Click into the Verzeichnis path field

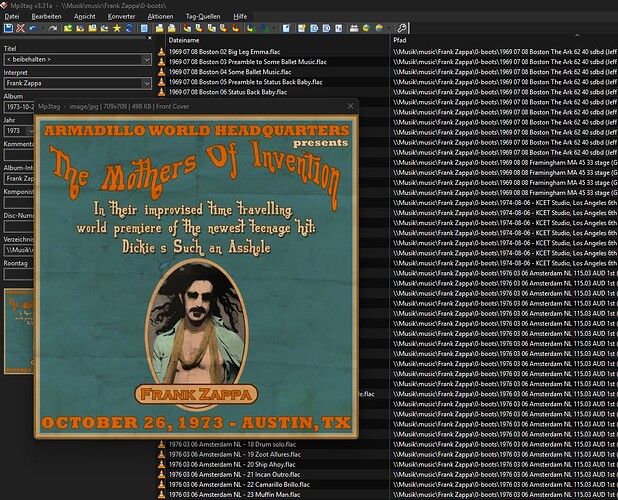click(17, 248)
